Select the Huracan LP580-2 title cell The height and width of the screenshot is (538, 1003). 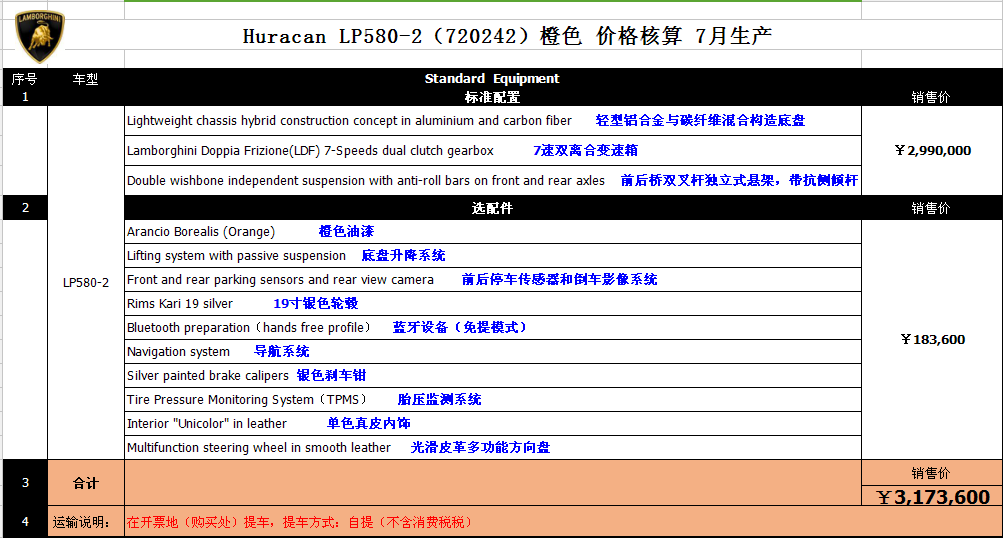click(507, 36)
